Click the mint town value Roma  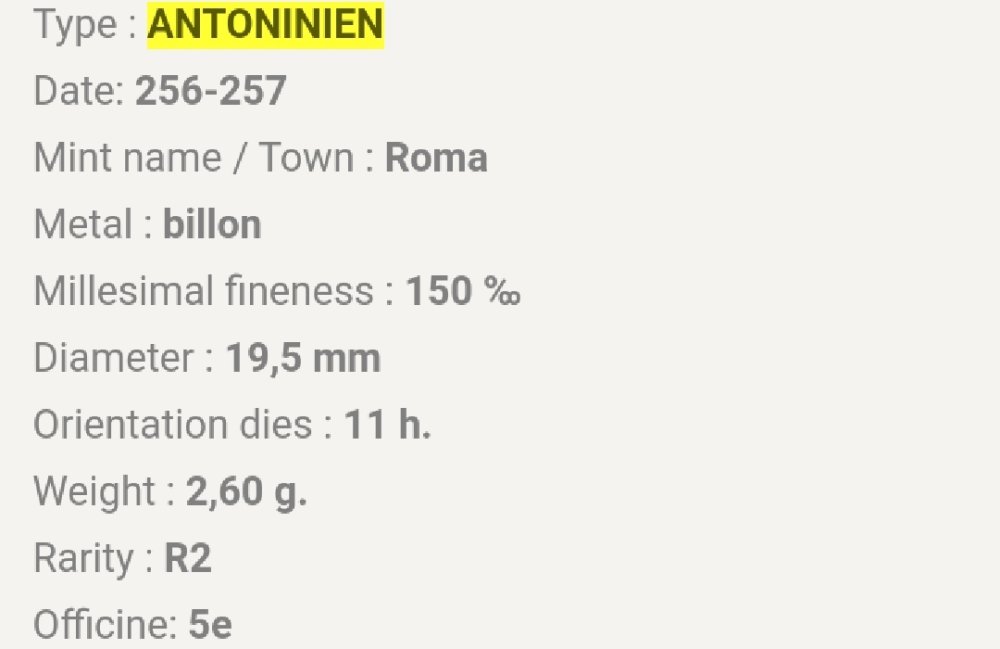tap(436, 158)
